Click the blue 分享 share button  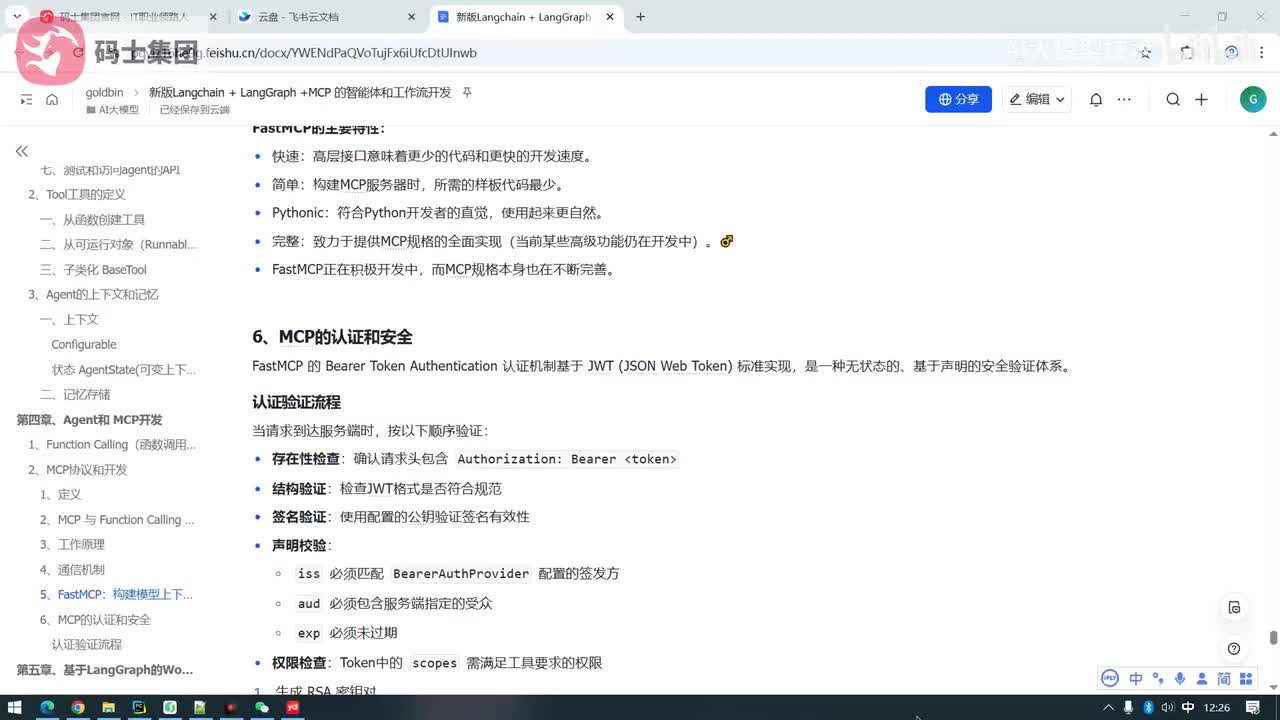[958, 99]
